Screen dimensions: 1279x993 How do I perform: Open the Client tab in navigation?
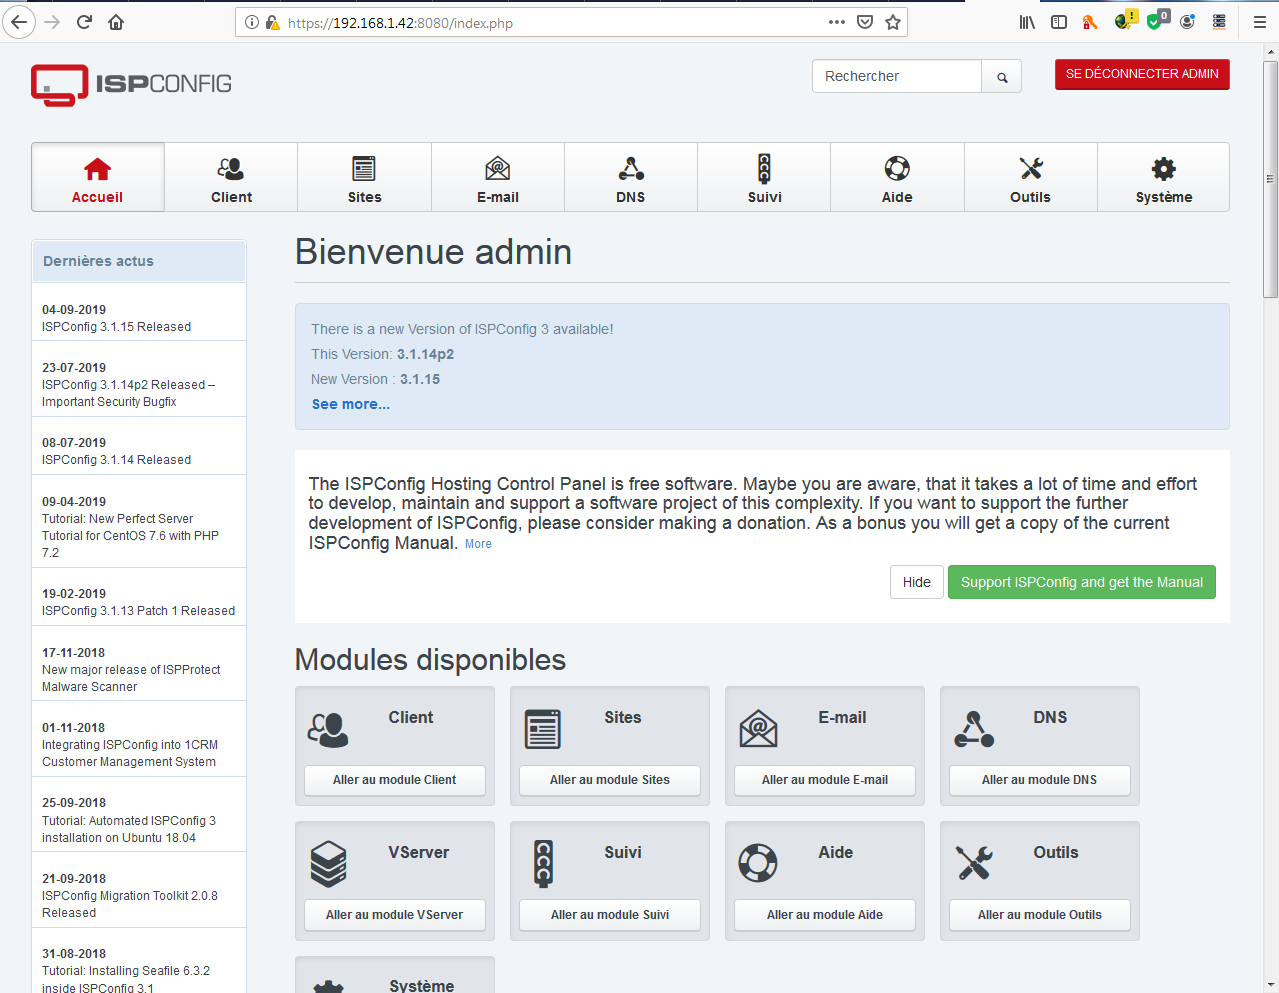click(231, 177)
